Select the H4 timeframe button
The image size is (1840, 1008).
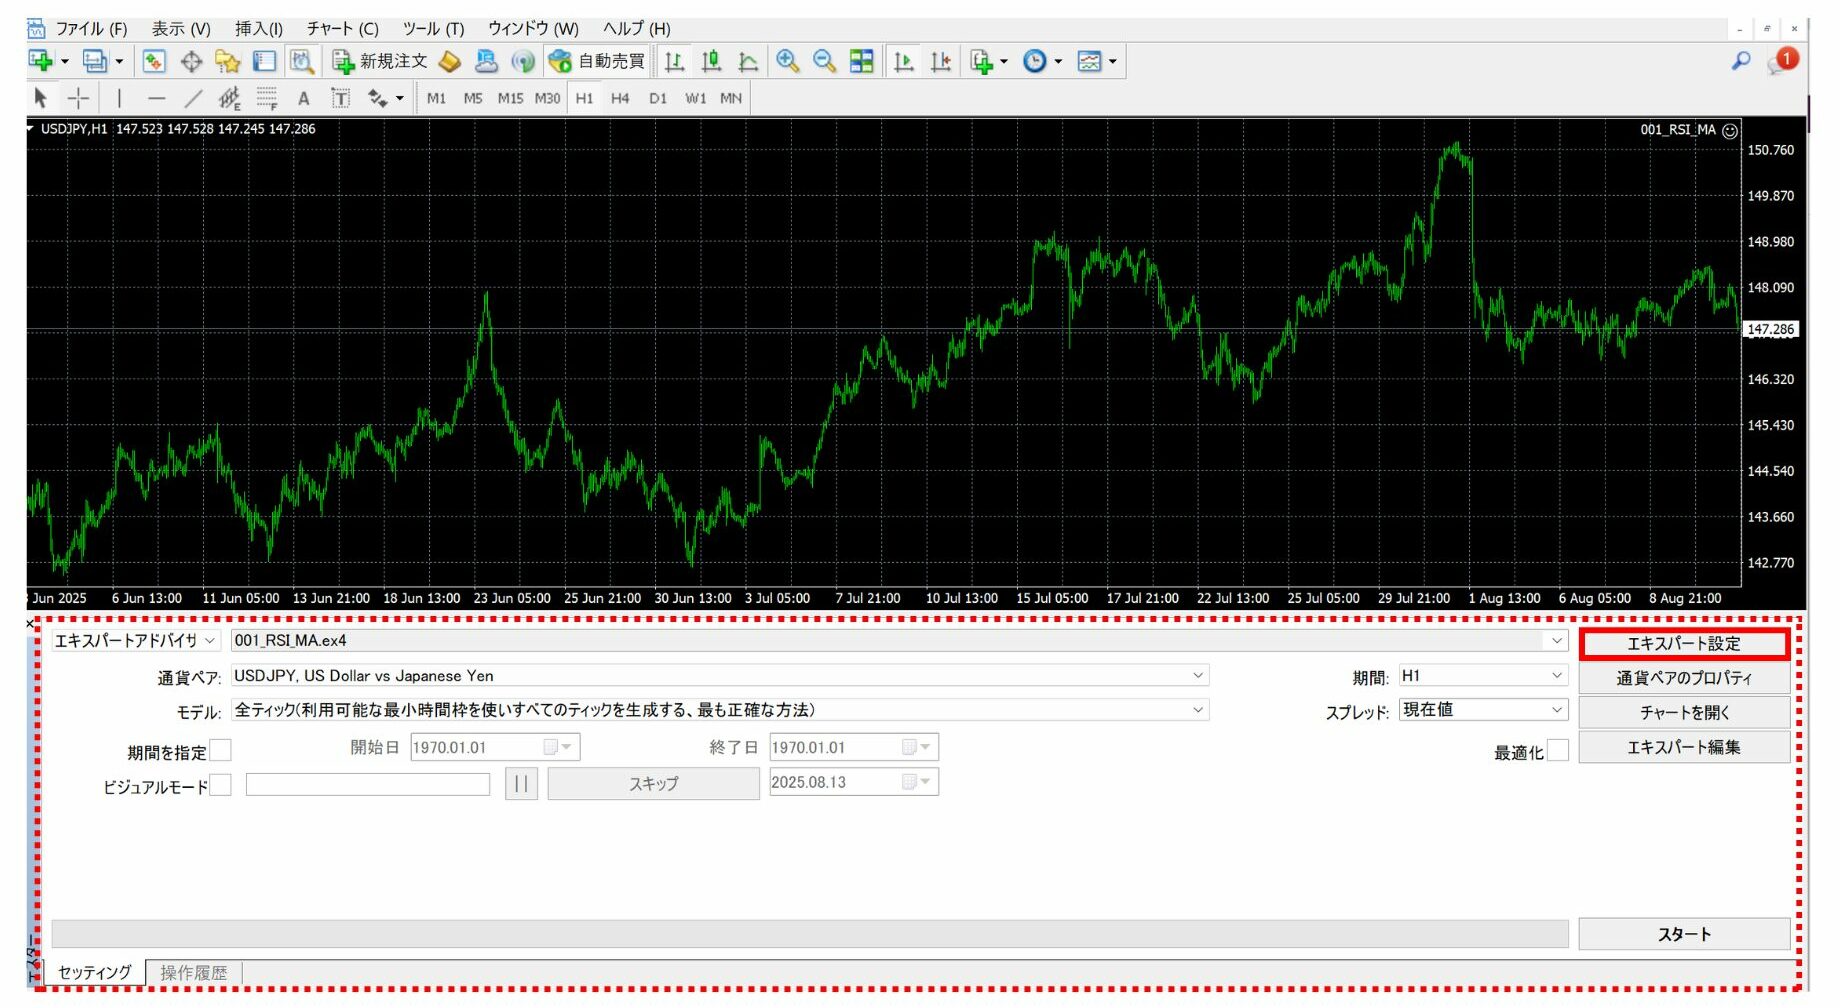click(620, 98)
